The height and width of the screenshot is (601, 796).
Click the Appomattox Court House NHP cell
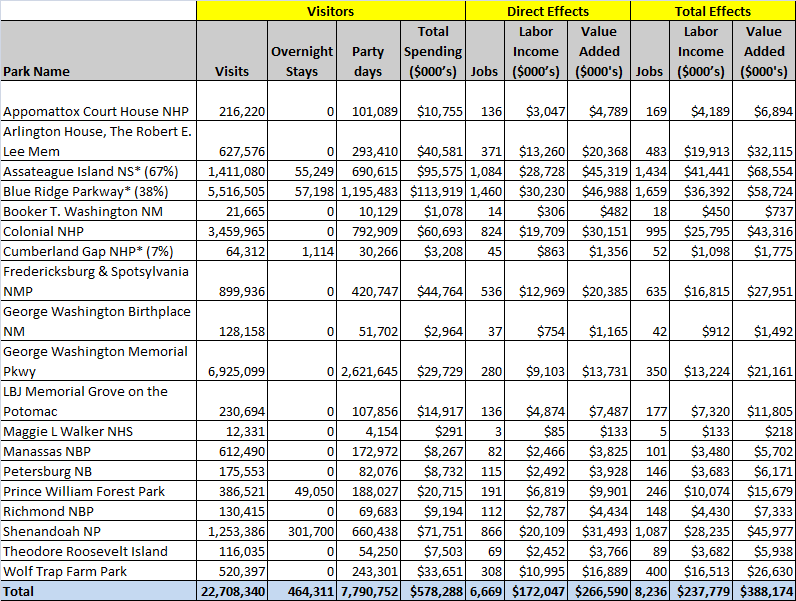click(98, 112)
